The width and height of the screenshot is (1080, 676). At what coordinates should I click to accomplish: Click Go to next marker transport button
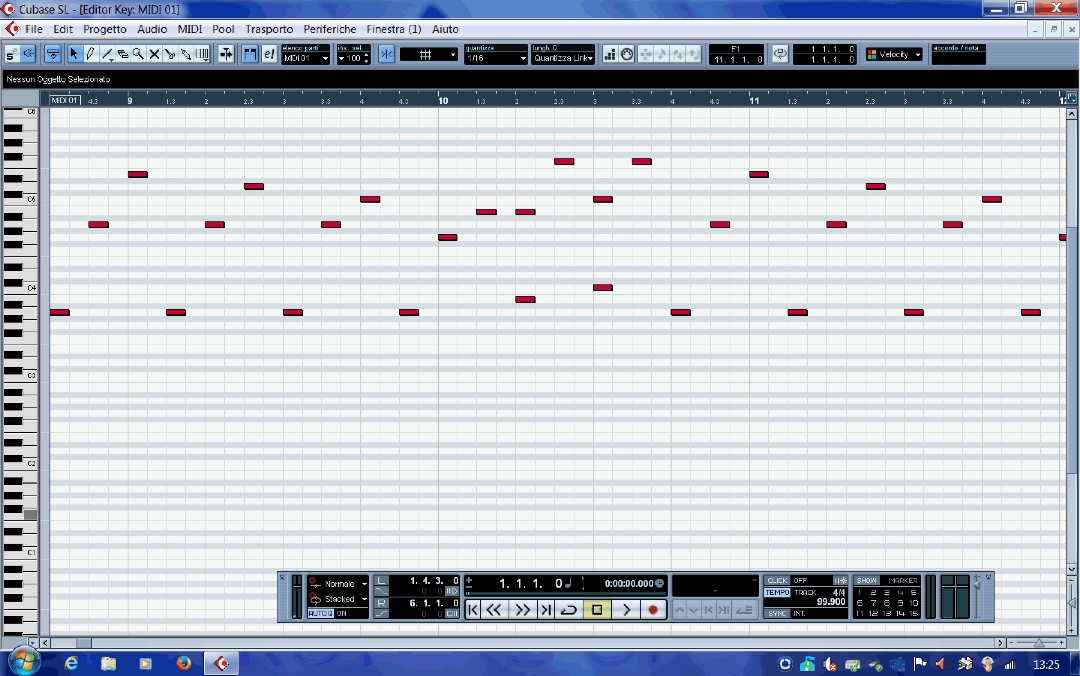545,610
